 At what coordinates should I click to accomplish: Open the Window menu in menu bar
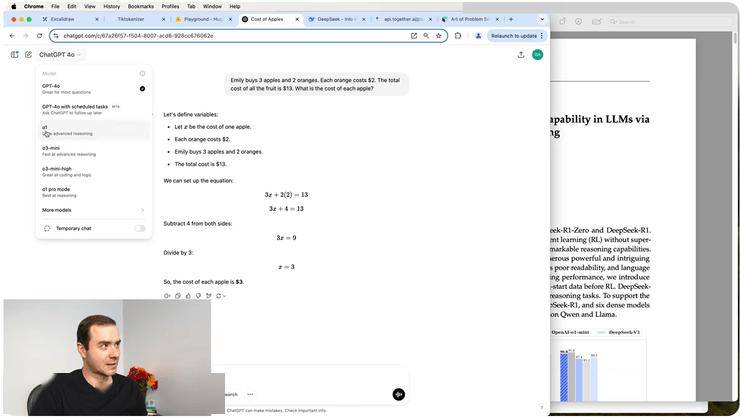tap(212, 6)
